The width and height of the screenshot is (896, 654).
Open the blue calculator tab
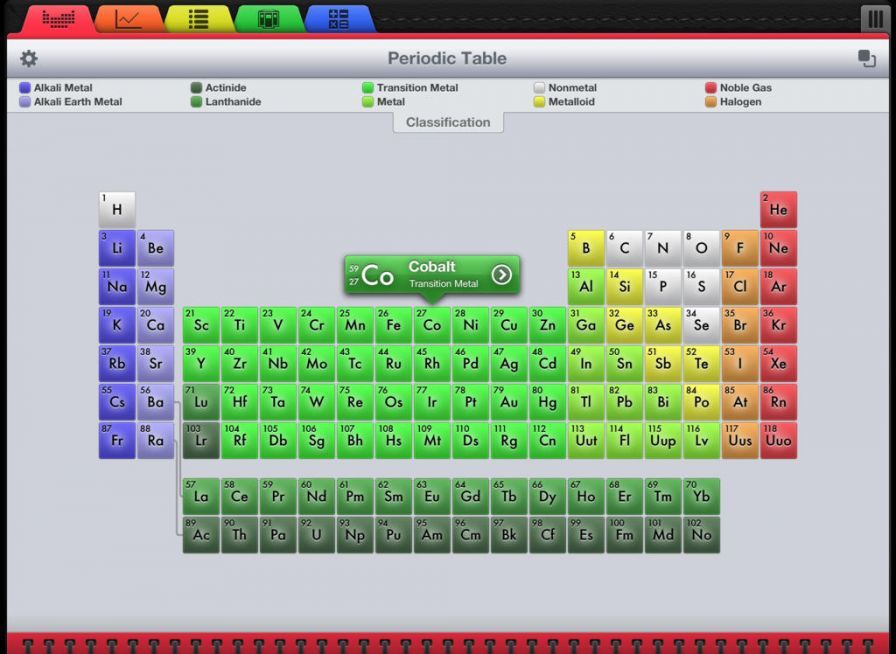339,18
